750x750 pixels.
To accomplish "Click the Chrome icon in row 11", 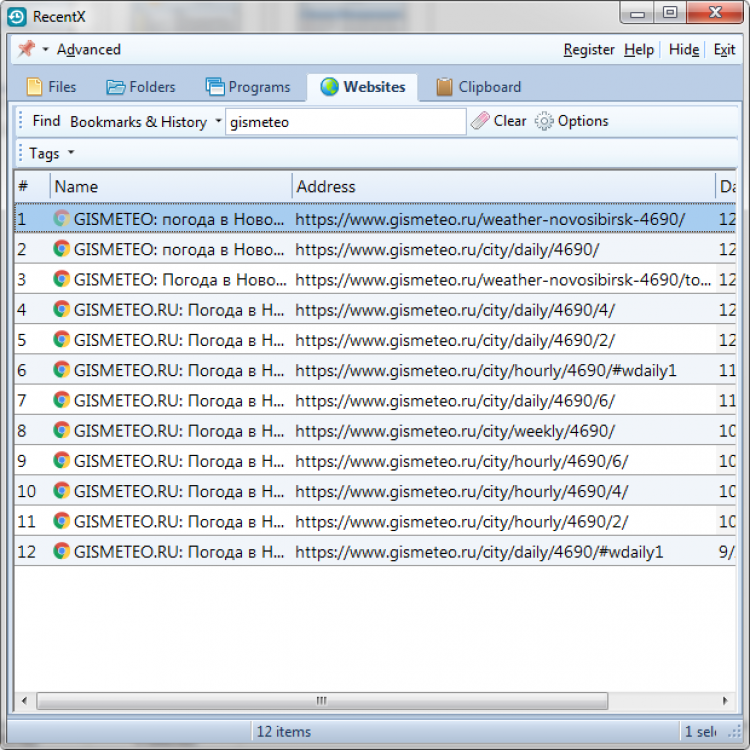I will [x=61, y=521].
